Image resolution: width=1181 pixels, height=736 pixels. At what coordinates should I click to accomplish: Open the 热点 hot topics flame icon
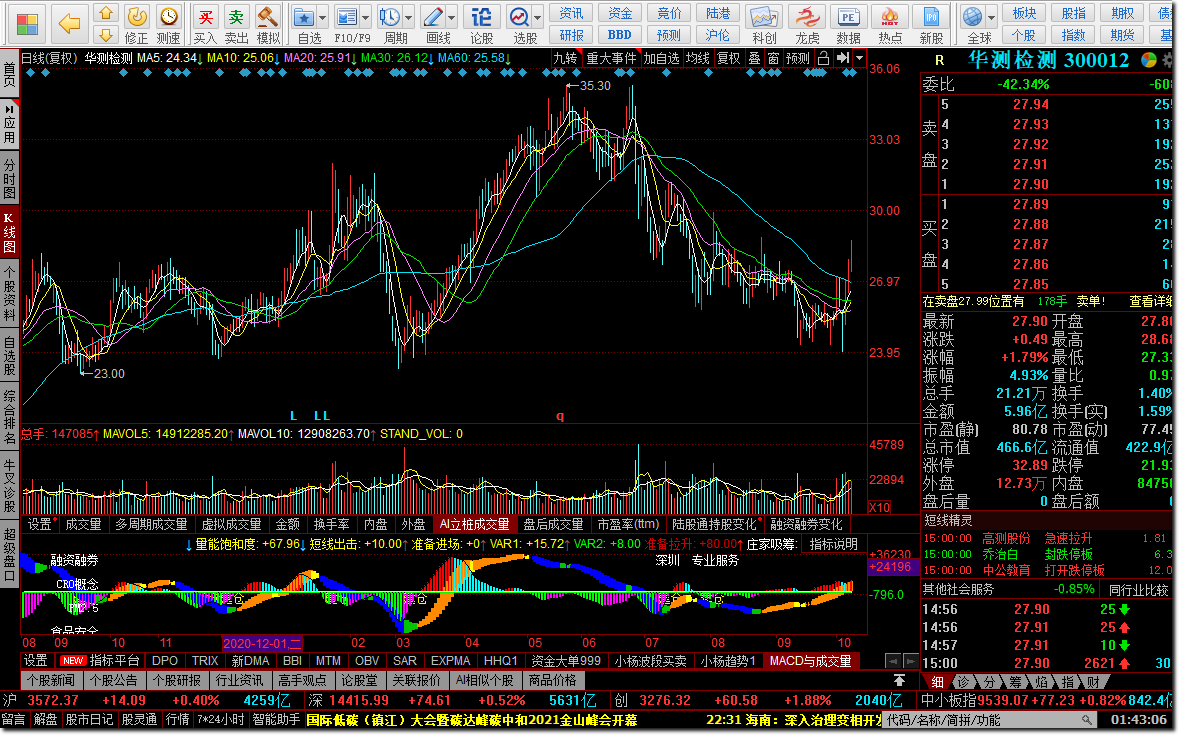point(890,17)
